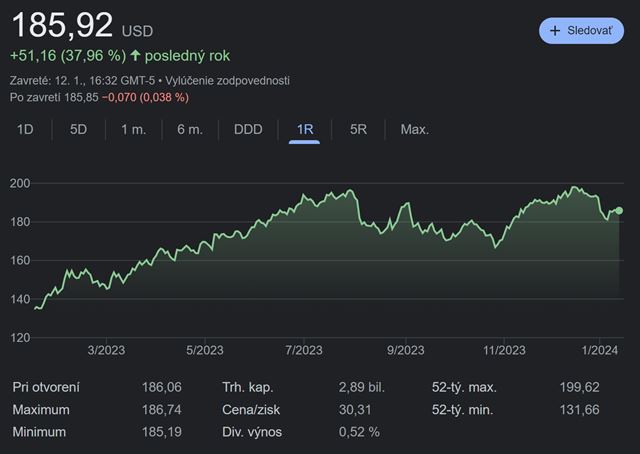The image size is (640, 454).
Task: Click the Pri otvorení value 186,06
Action: pos(163,387)
